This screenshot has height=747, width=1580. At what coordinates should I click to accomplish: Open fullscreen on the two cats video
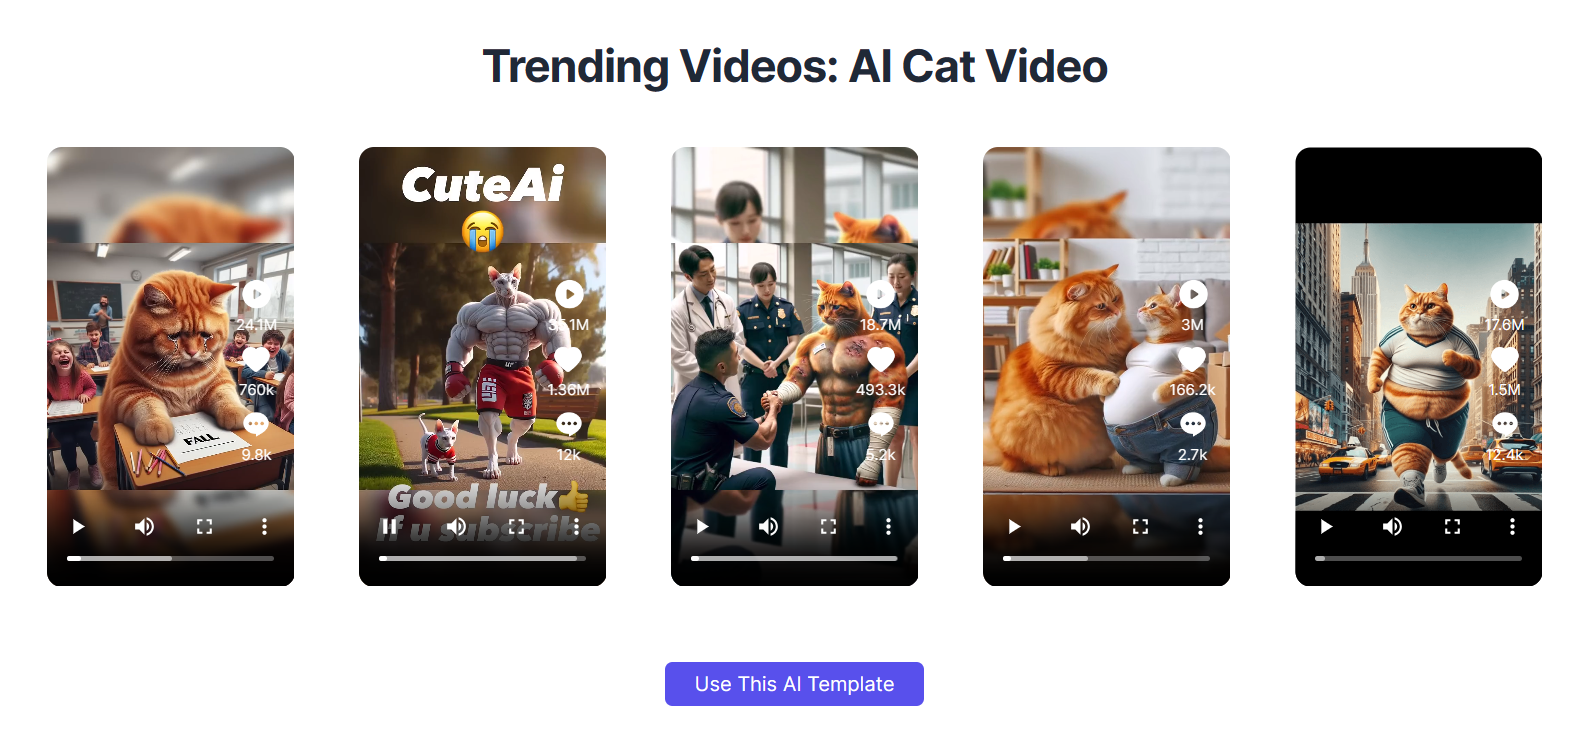point(1140,526)
